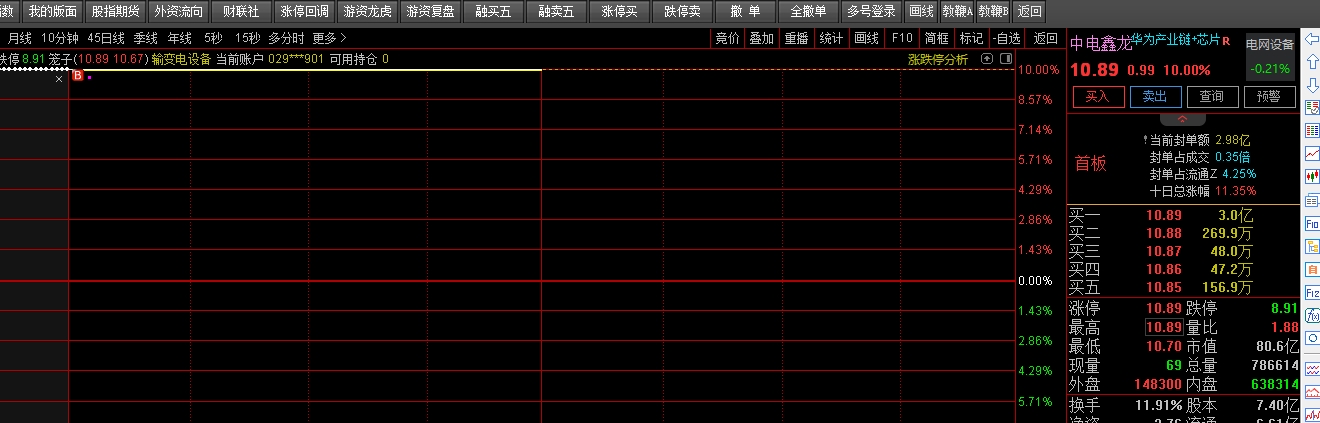Toggle the 叠加 overlay option

pyautogui.click(x=762, y=38)
